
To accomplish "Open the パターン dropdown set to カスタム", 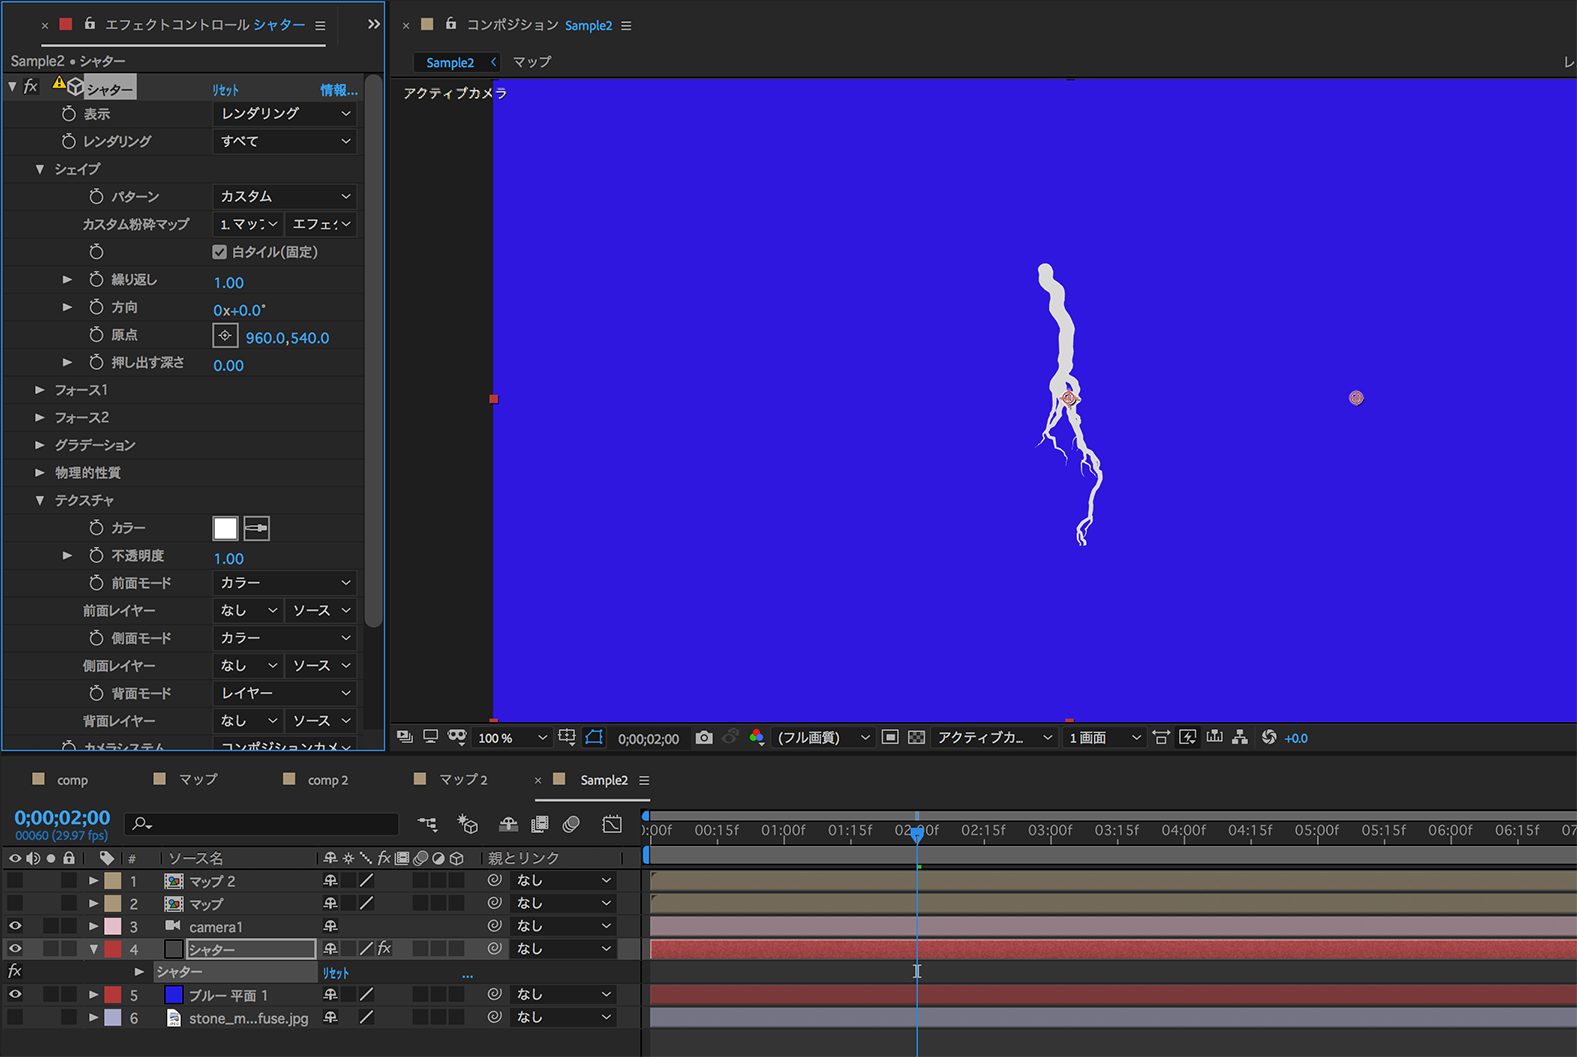I will [285, 197].
